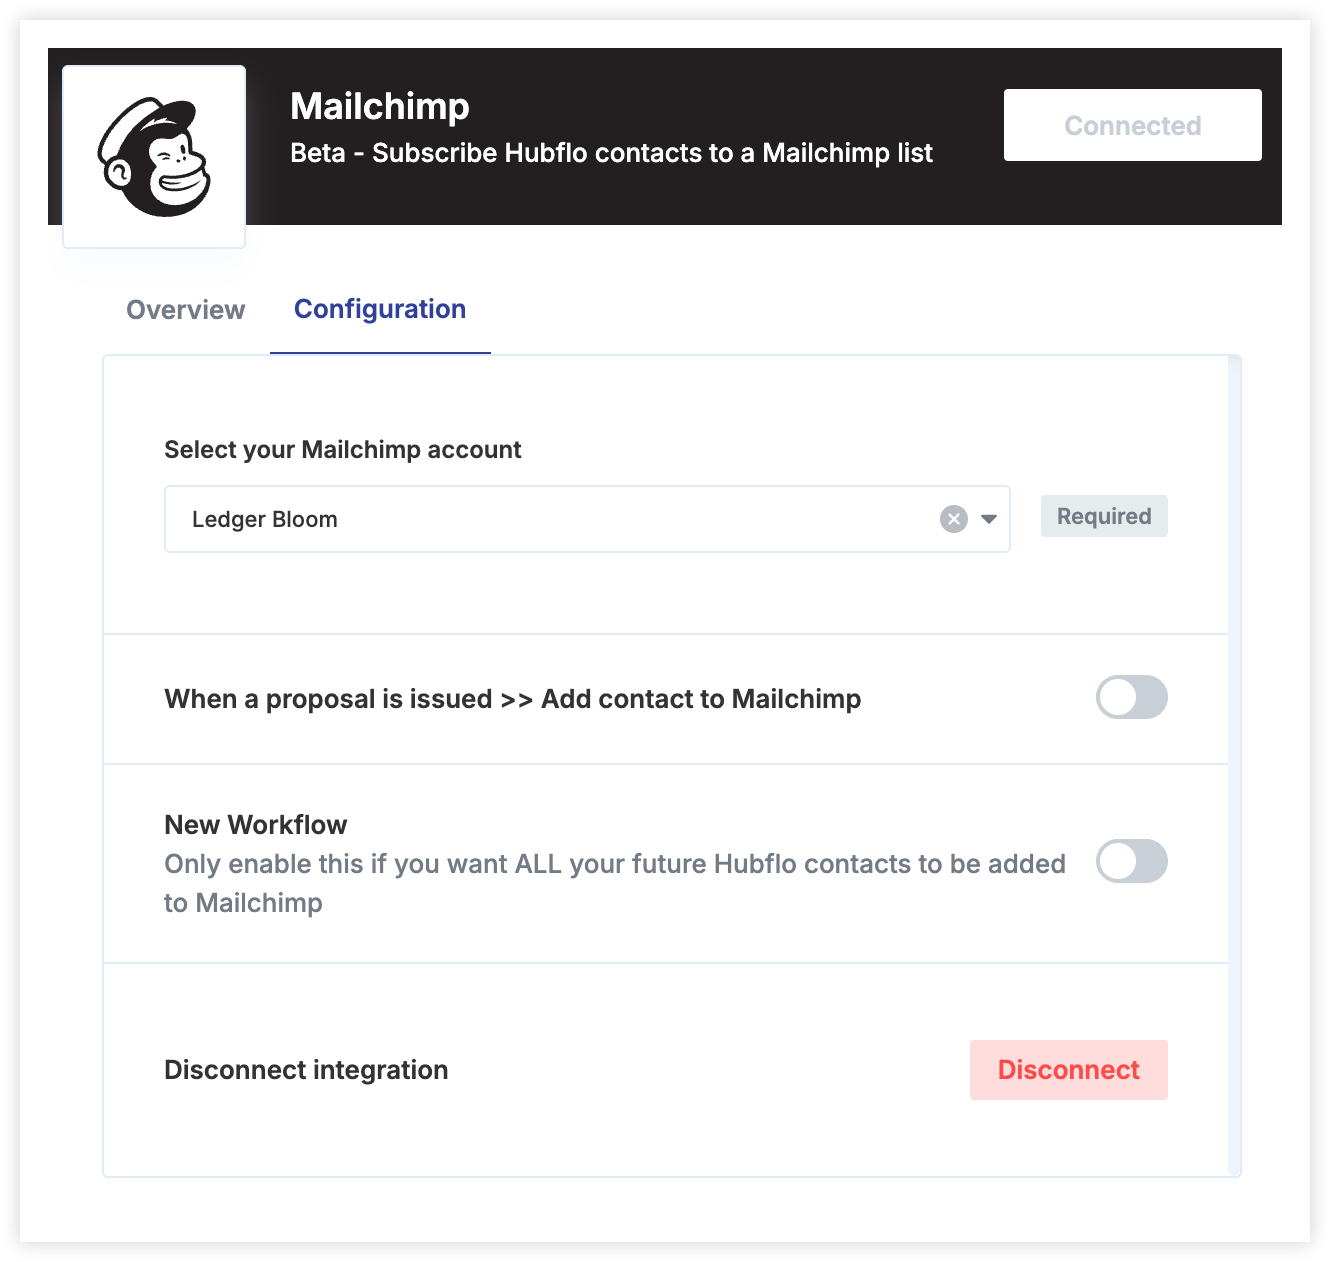Screen dimensions: 1330x1262
Task: Switch to the Overview tab
Action: click(186, 310)
